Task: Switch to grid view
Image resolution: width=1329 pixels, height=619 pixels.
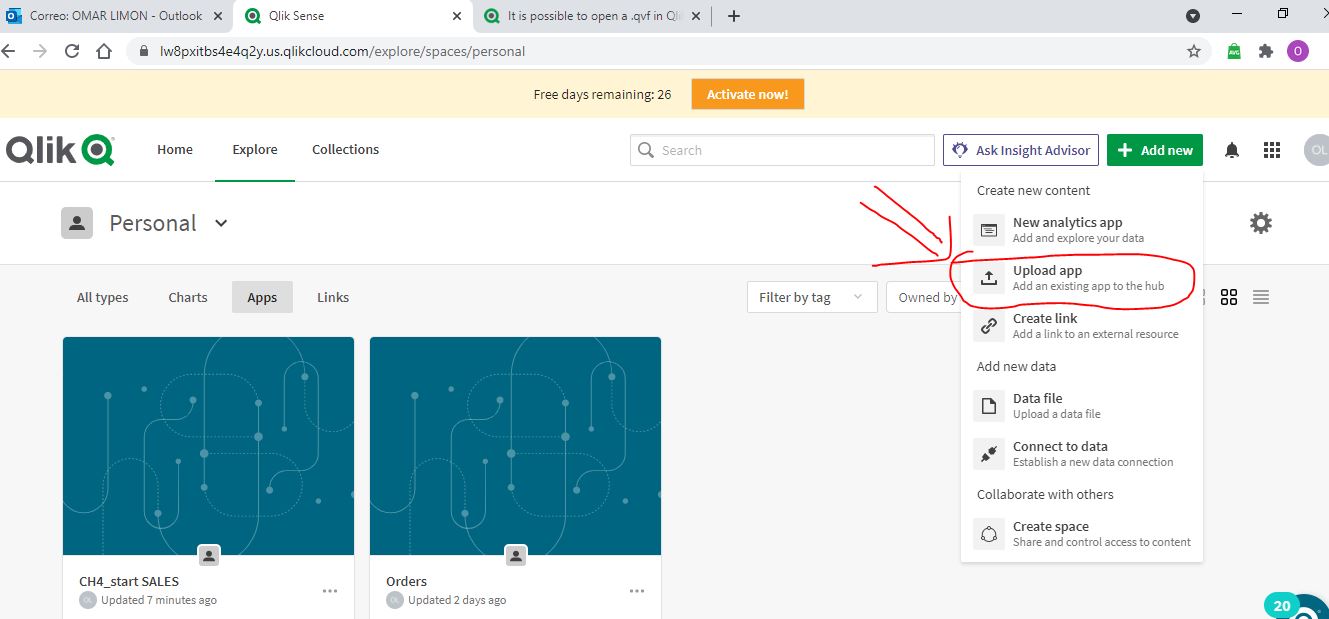Action: coord(1229,297)
